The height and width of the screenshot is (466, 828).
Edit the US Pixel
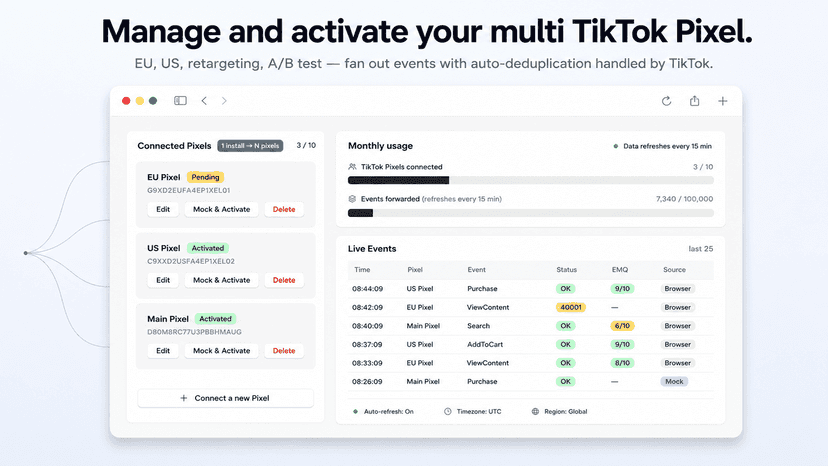[x=163, y=280]
